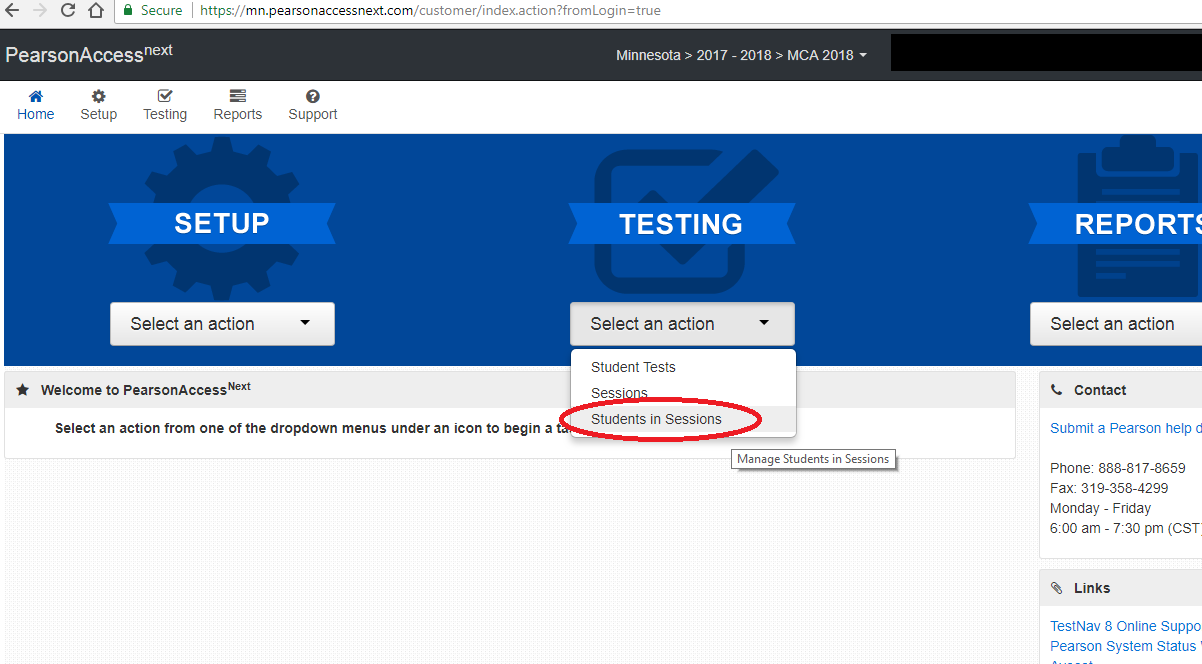Click the phone icon beside Contact

coord(1056,390)
